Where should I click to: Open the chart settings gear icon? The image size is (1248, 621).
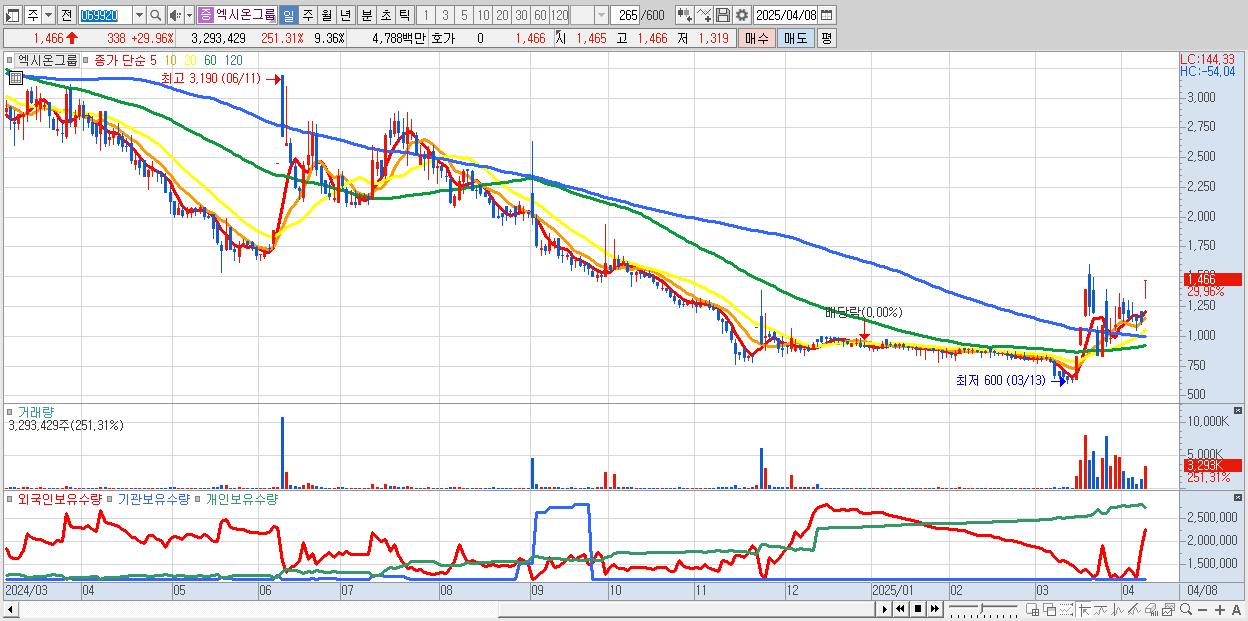point(741,15)
